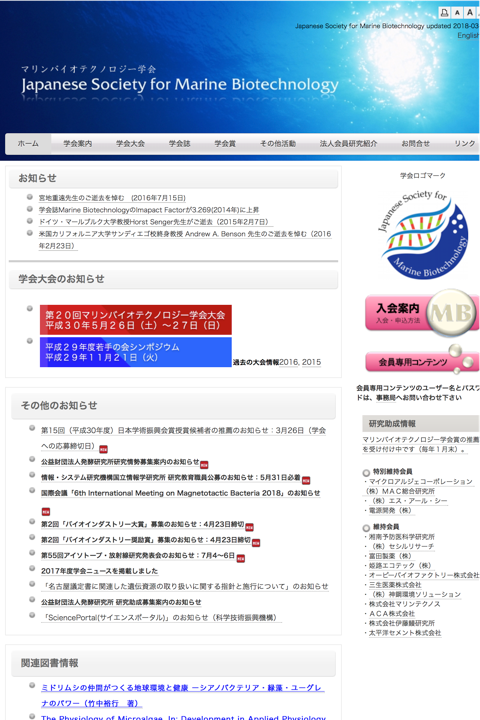
Task: Click the Marine Biotechnology society logo mark
Action: click(423, 234)
